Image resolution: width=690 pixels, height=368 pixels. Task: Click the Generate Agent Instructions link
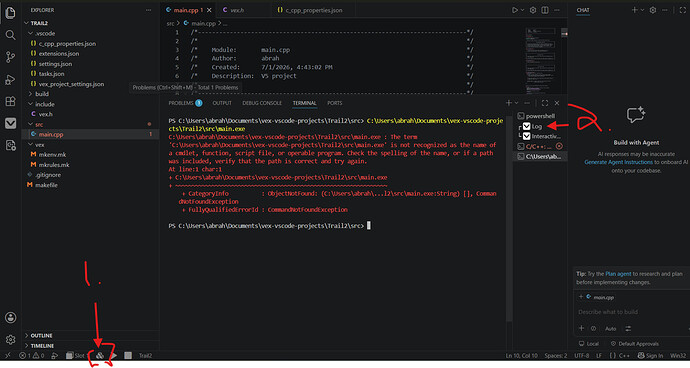pos(618,162)
